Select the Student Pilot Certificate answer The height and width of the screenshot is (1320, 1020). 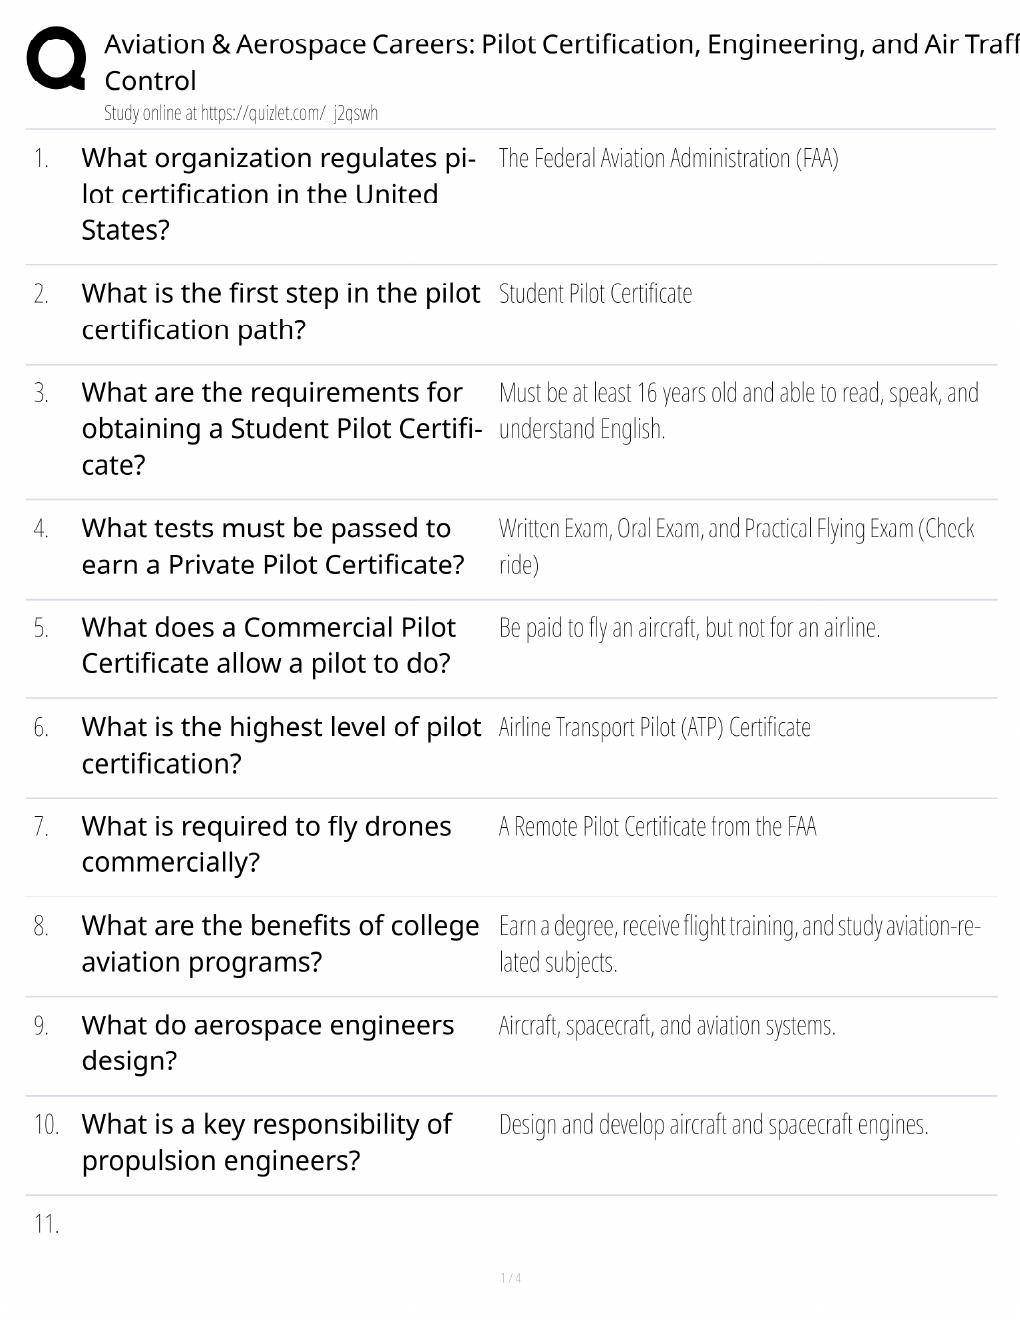pos(595,294)
